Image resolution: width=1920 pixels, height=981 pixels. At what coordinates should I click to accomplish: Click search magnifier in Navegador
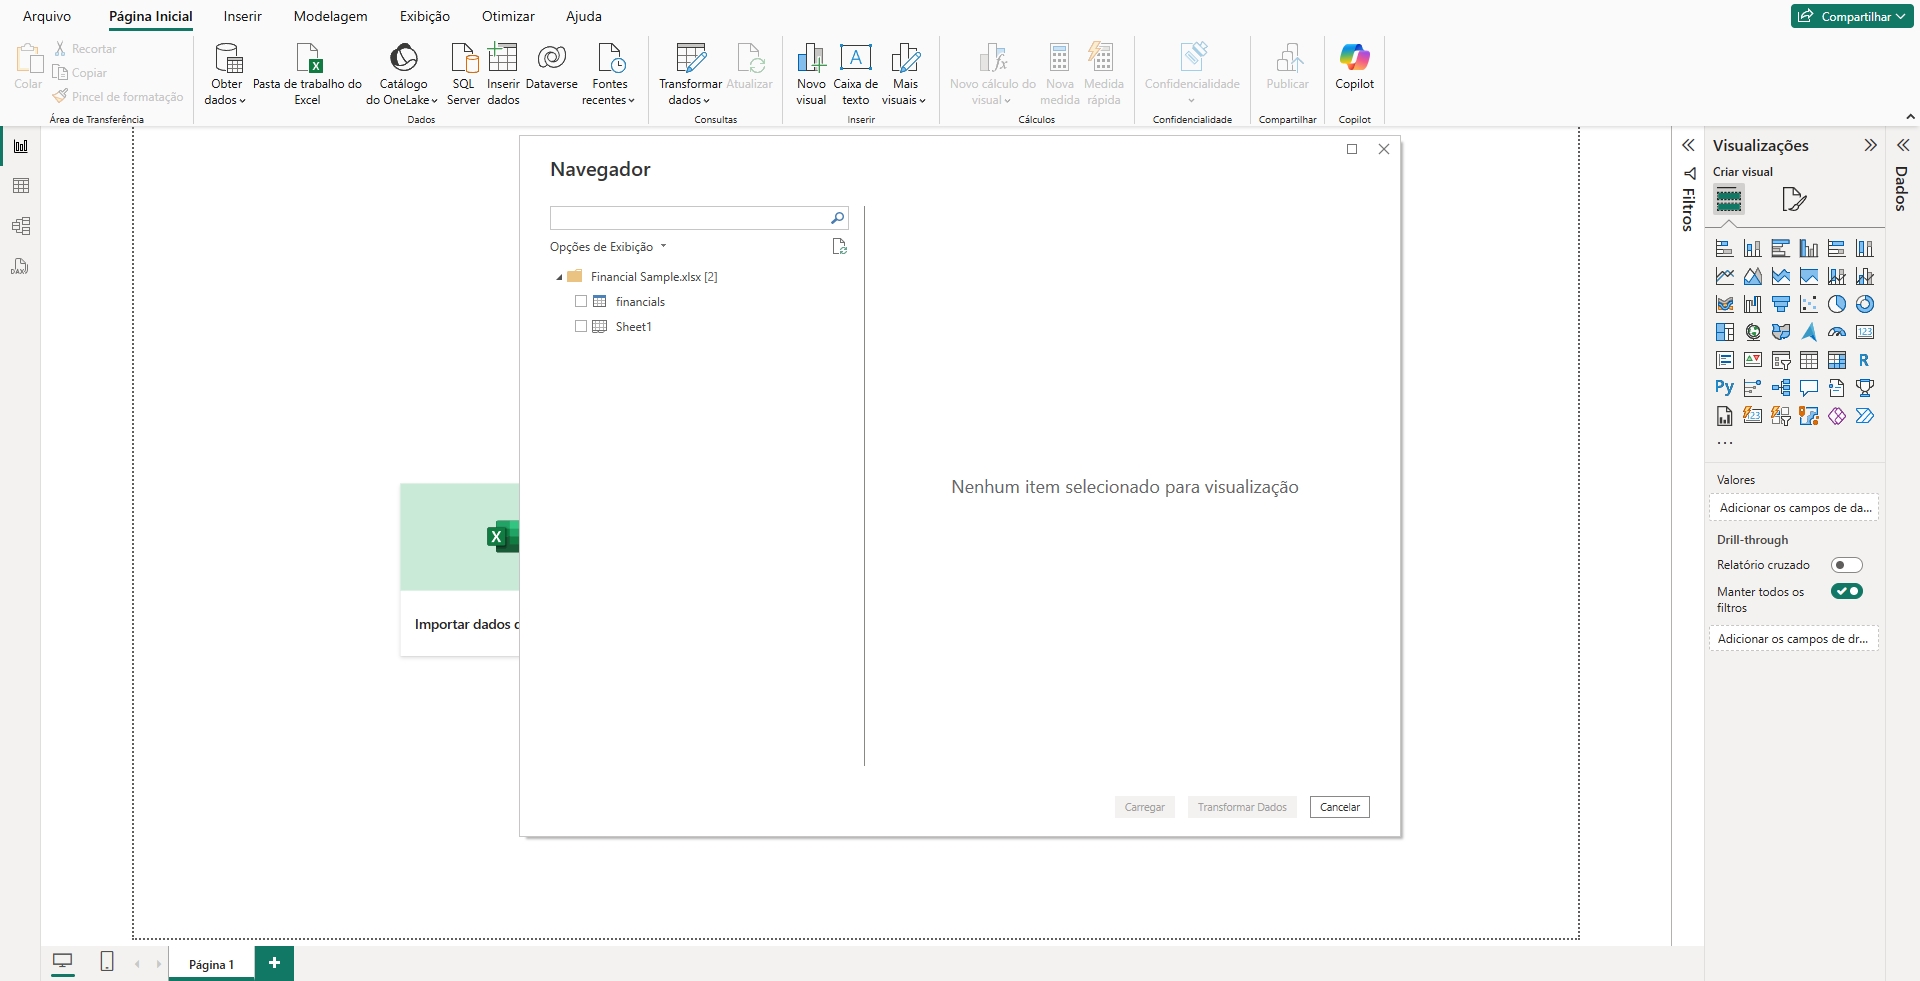pyautogui.click(x=838, y=218)
